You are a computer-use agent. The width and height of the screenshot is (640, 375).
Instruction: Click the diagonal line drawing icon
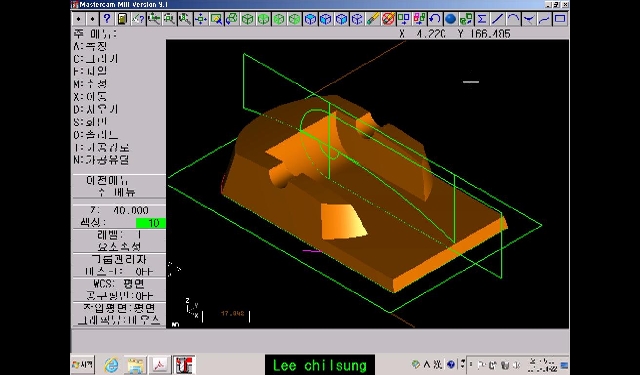pos(498,19)
